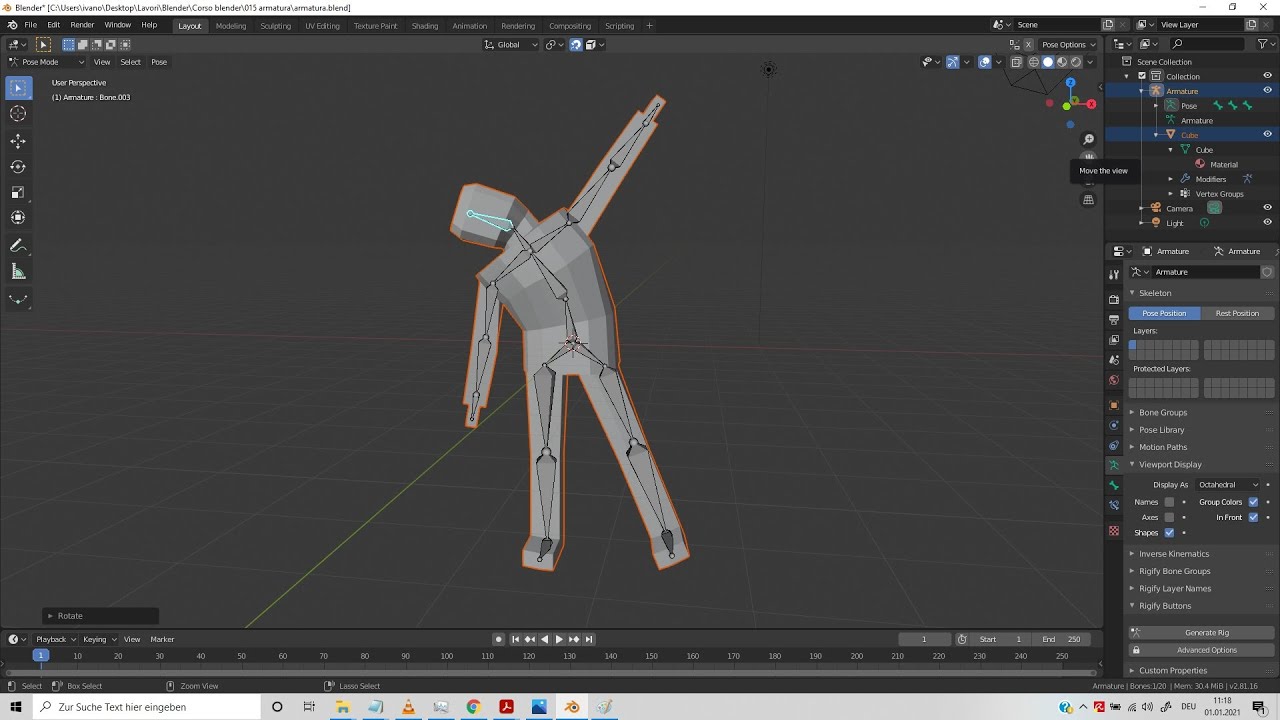The height and width of the screenshot is (720, 1280).
Task: Uncheck the In Front checkbox
Action: click(1253, 517)
